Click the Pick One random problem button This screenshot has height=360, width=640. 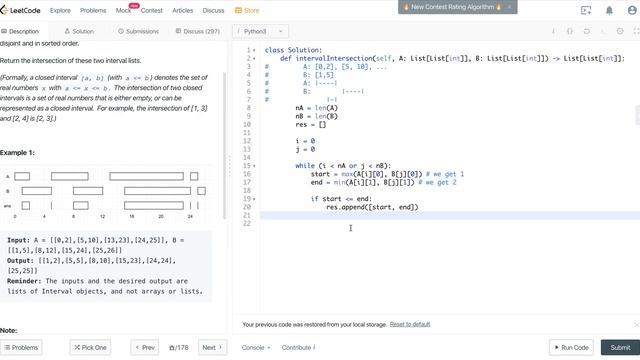pos(90,348)
